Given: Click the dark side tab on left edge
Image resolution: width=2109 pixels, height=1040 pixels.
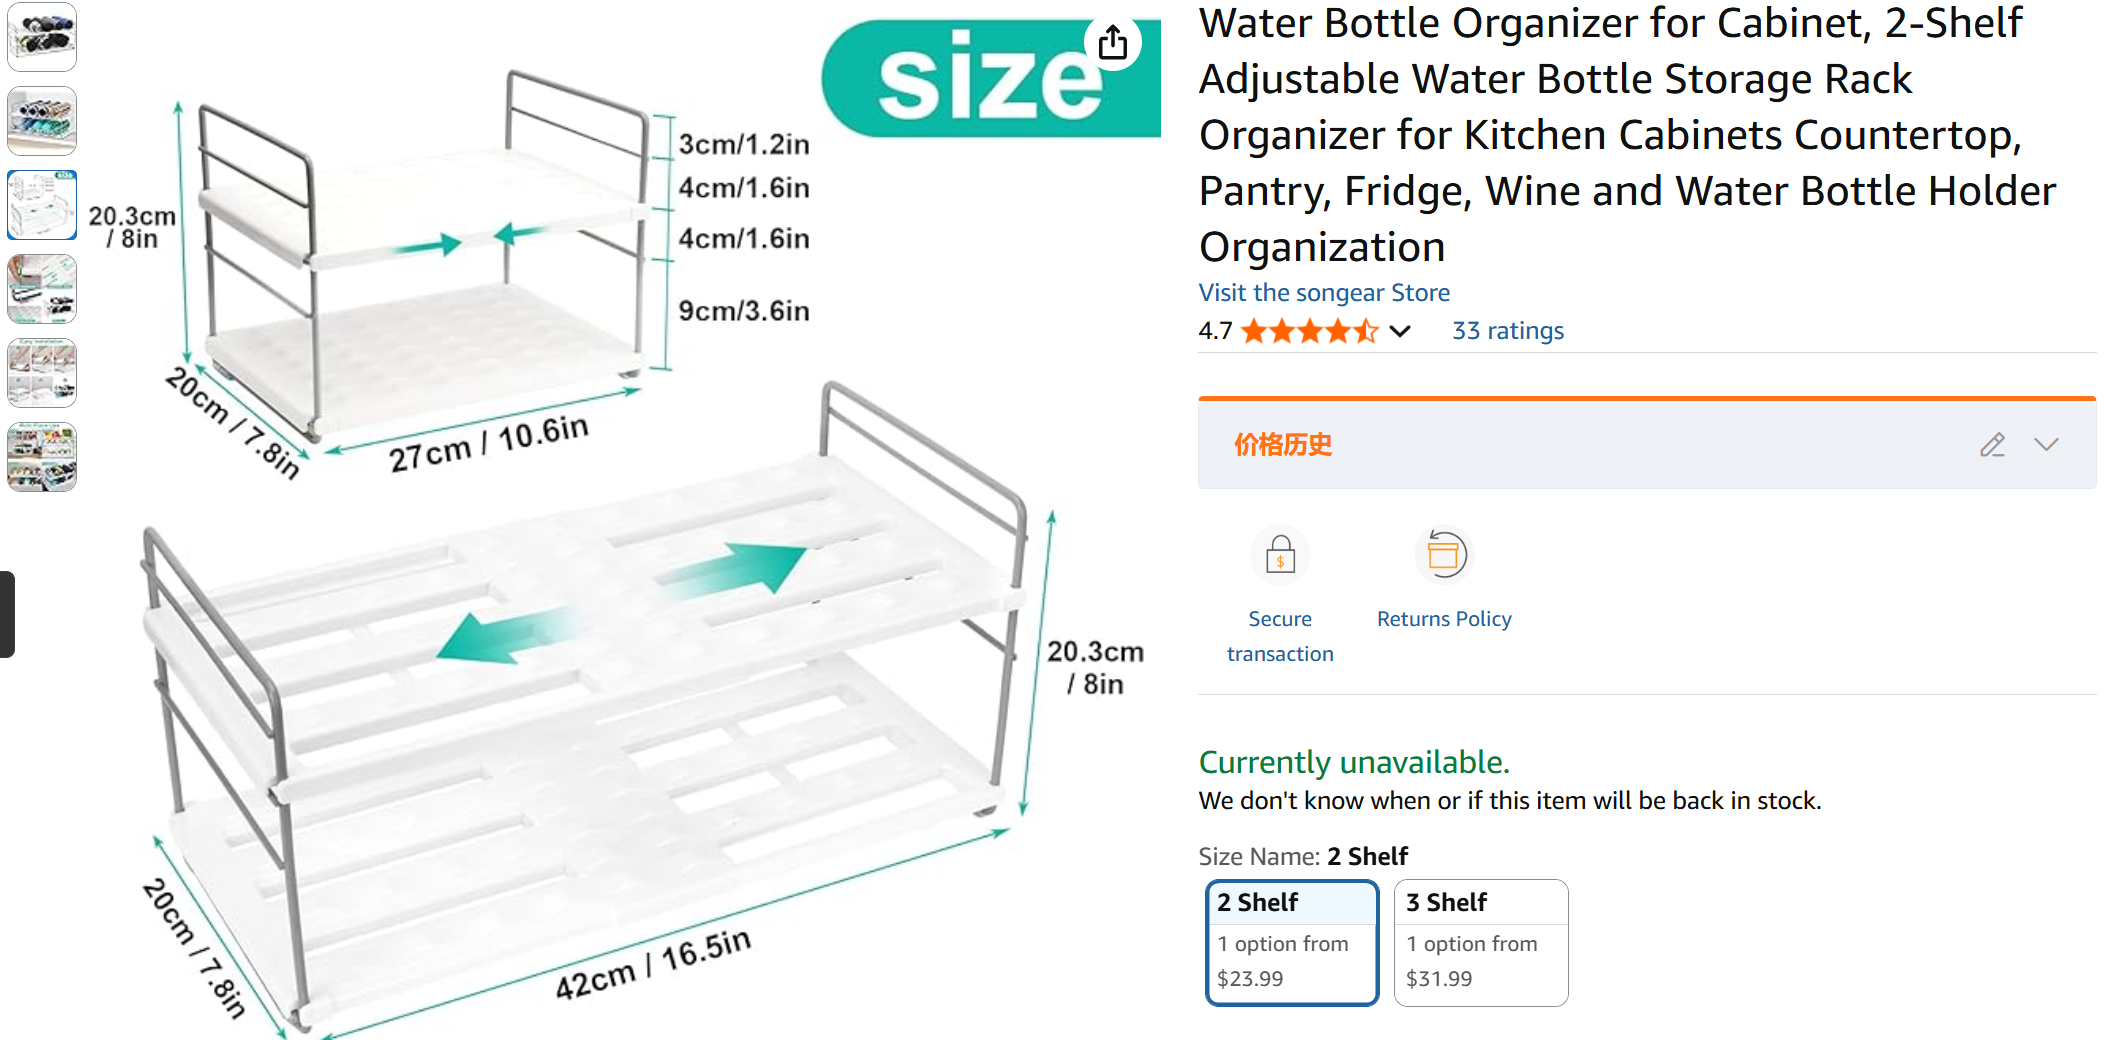Looking at the screenshot, I should [7, 614].
